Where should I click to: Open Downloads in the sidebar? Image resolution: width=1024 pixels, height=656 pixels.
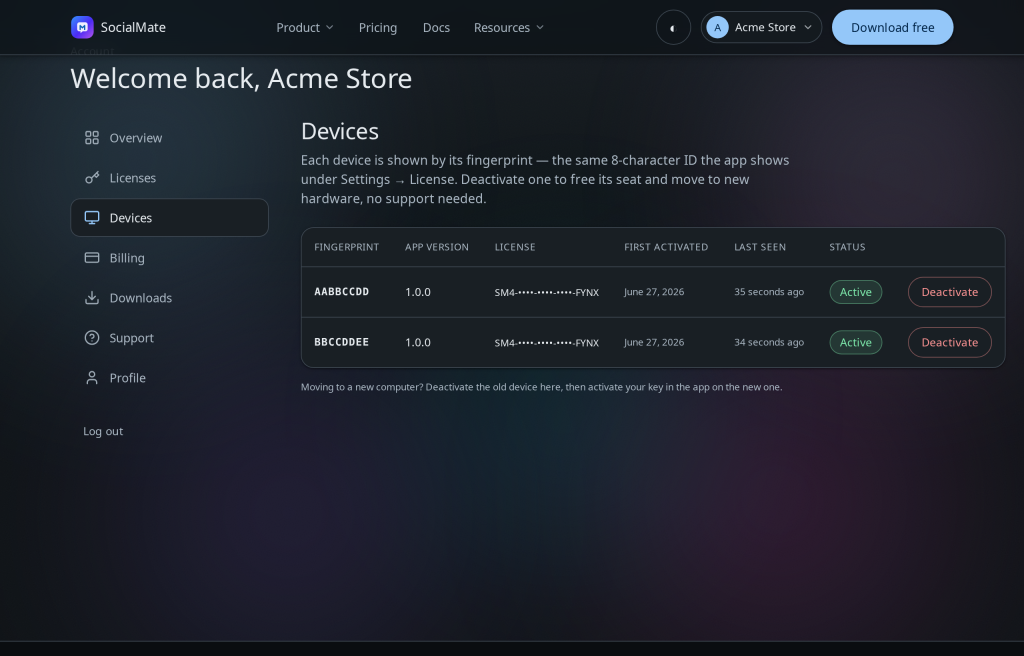pos(170,298)
